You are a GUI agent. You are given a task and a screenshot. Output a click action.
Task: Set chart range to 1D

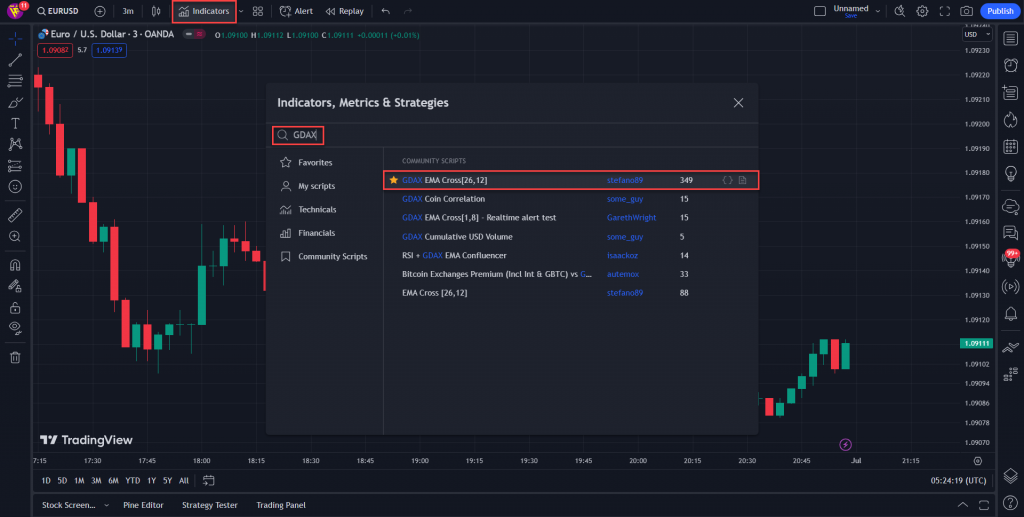(x=46, y=480)
